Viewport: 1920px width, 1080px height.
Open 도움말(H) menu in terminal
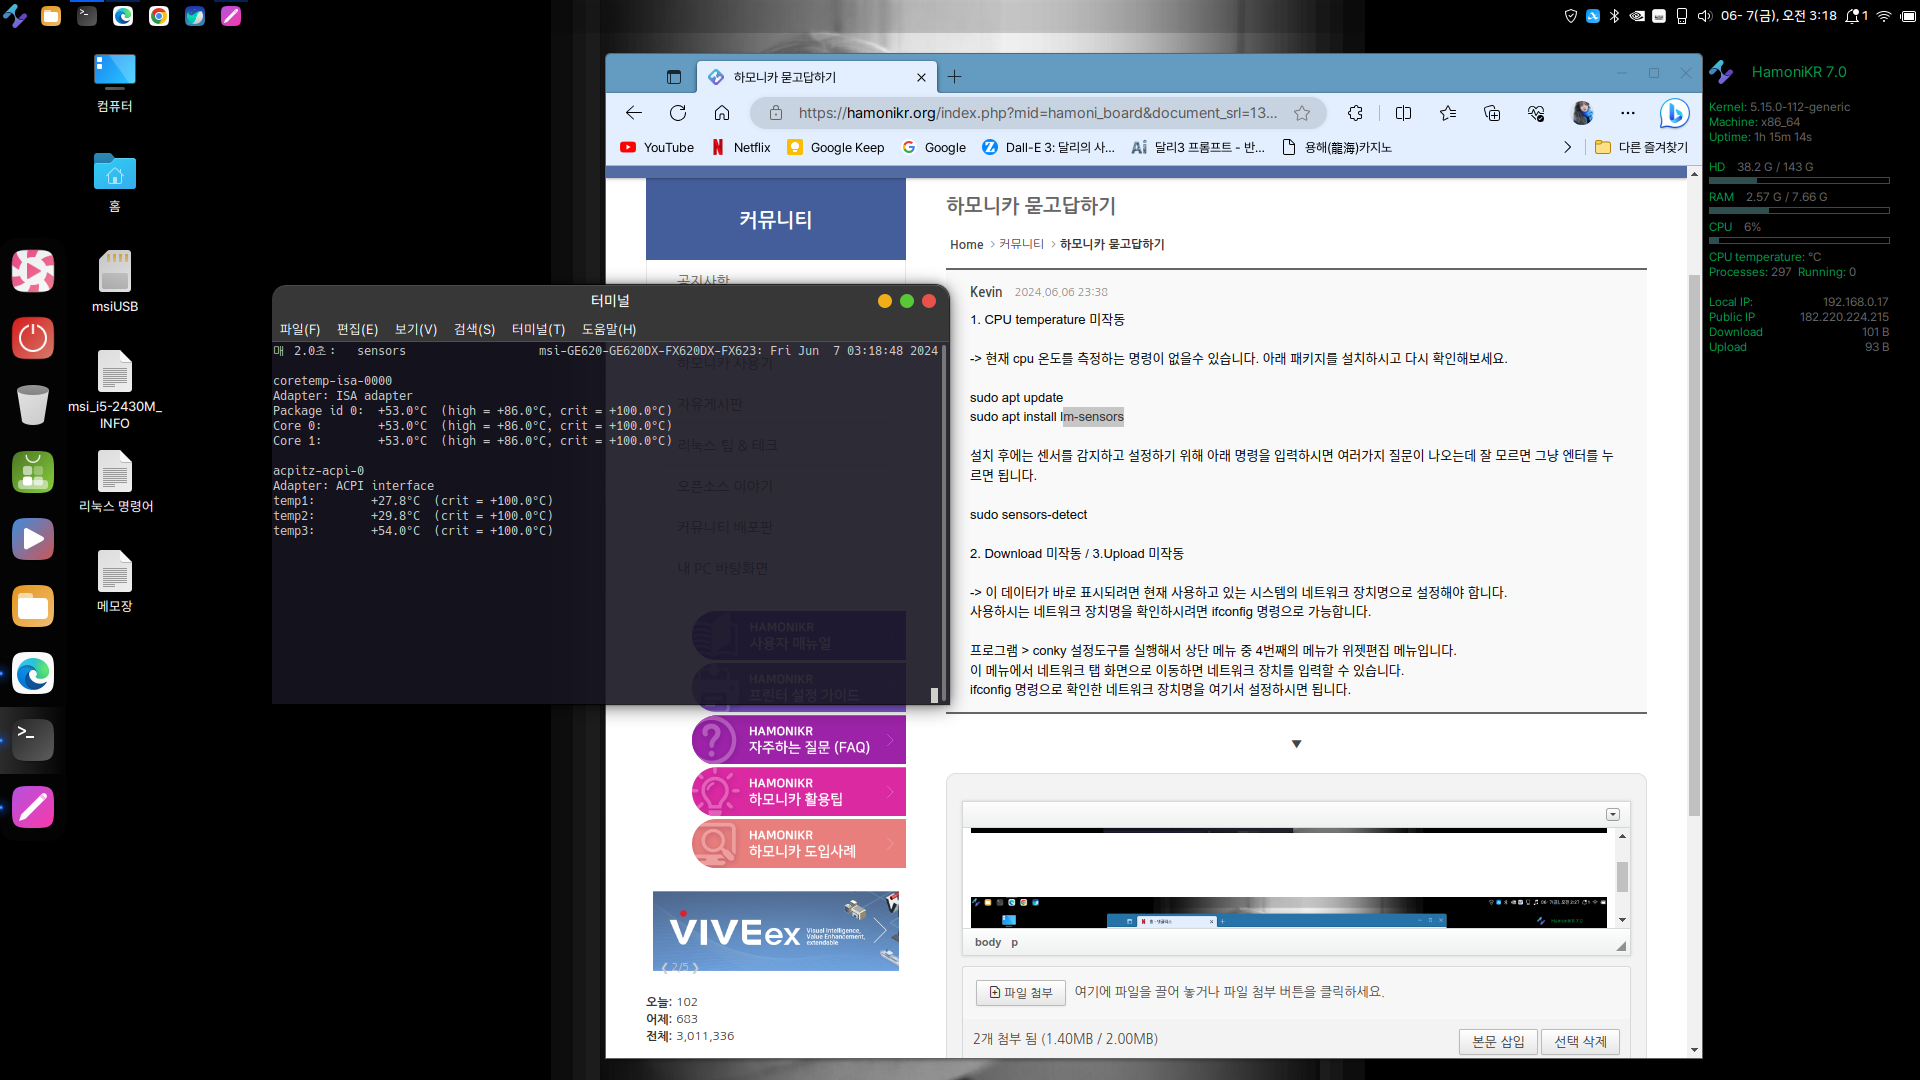[x=609, y=329]
